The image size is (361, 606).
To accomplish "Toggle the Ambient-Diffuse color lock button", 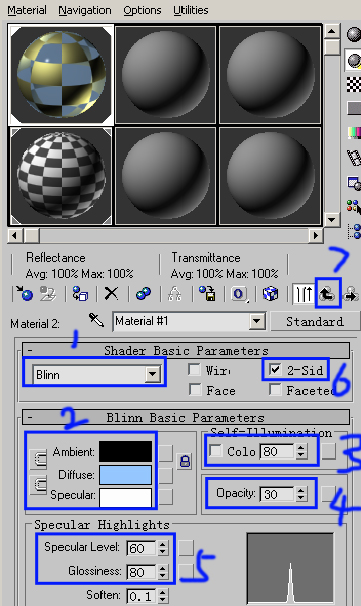I will pos(38,459).
